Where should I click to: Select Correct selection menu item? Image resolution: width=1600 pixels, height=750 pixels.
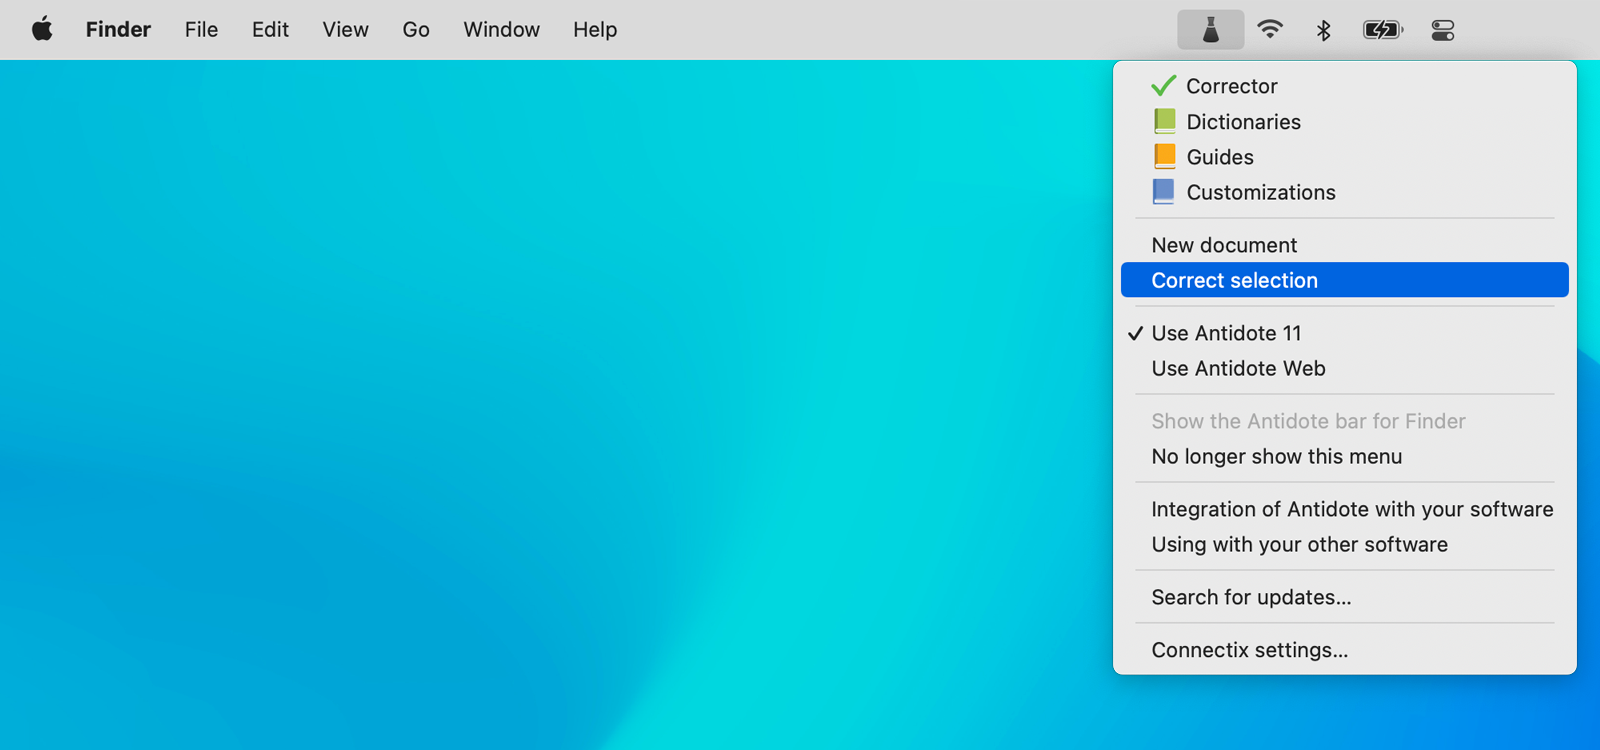point(1234,280)
